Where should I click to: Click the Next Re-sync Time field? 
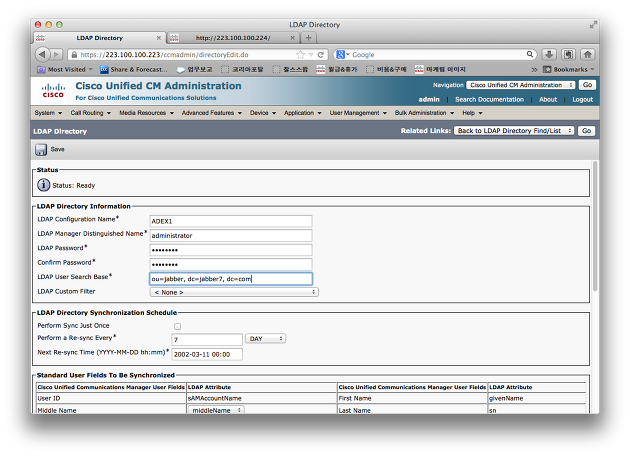click(207, 354)
